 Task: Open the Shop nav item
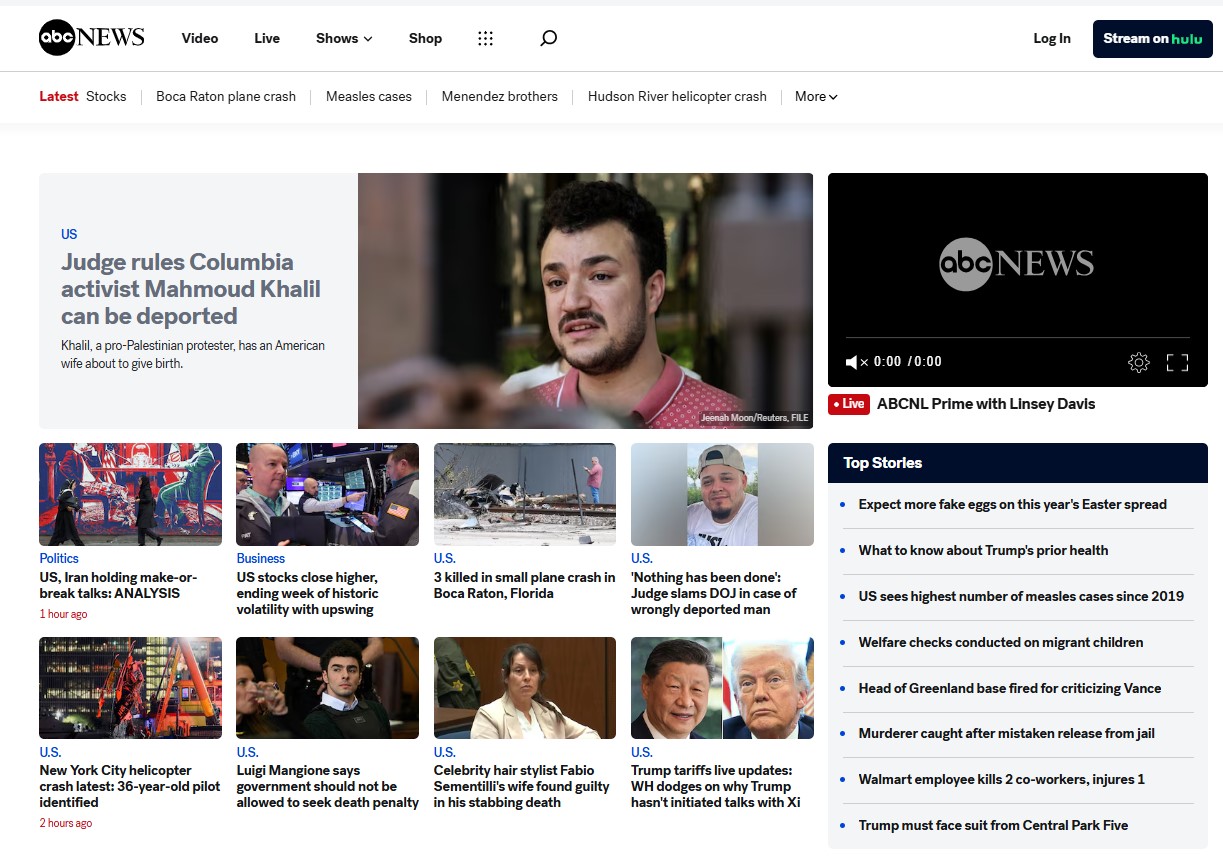point(425,38)
